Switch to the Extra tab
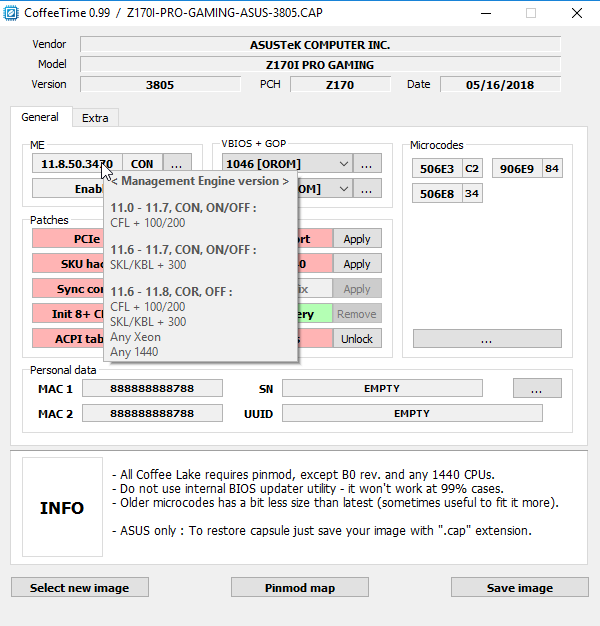Screen dimensions: 600x626 click(95, 118)
